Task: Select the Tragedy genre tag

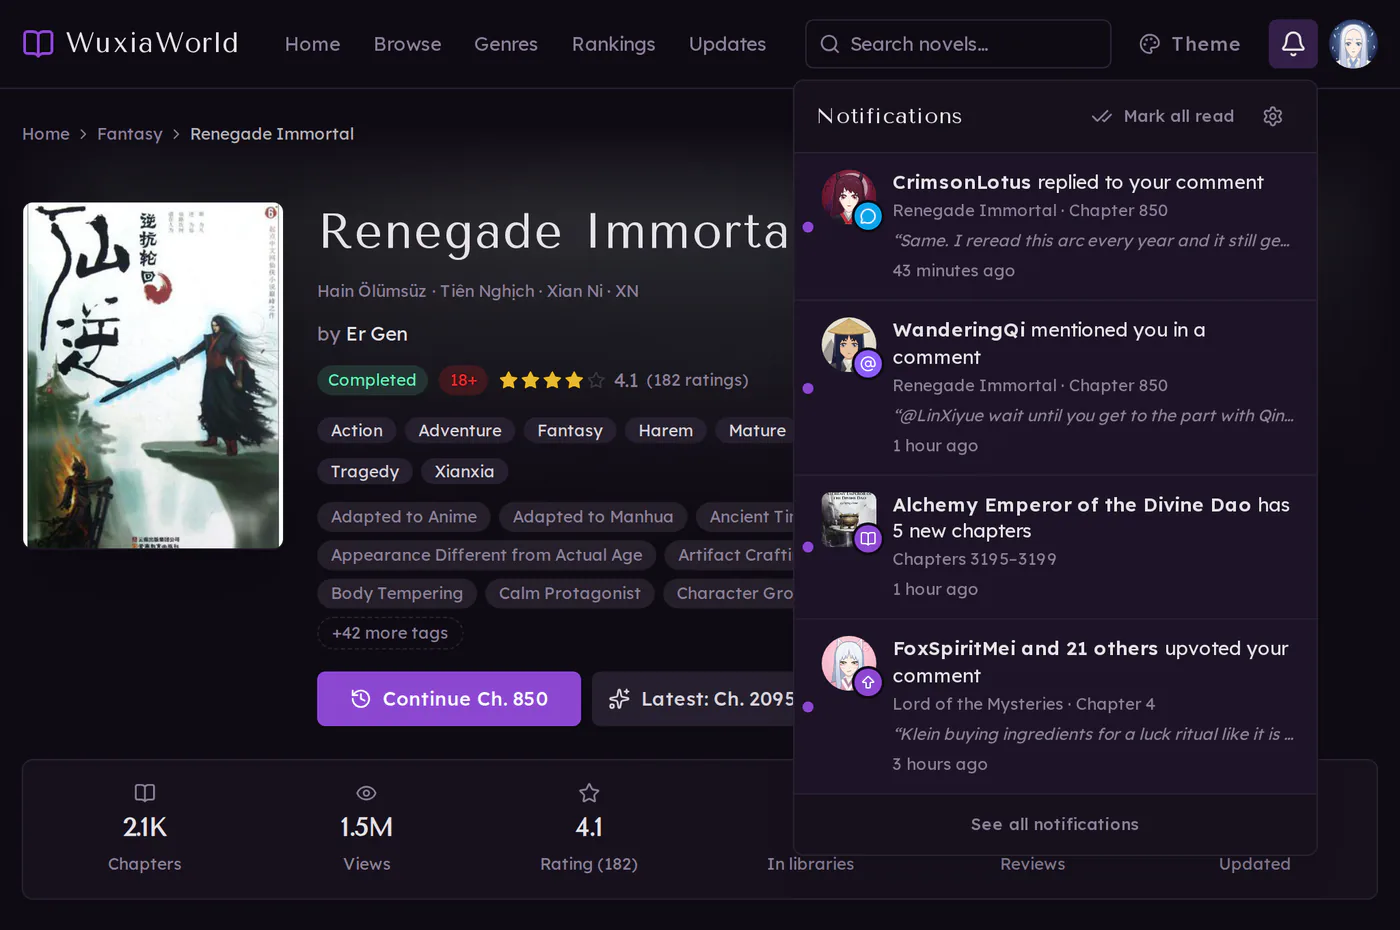Action: tap(365, 471)
